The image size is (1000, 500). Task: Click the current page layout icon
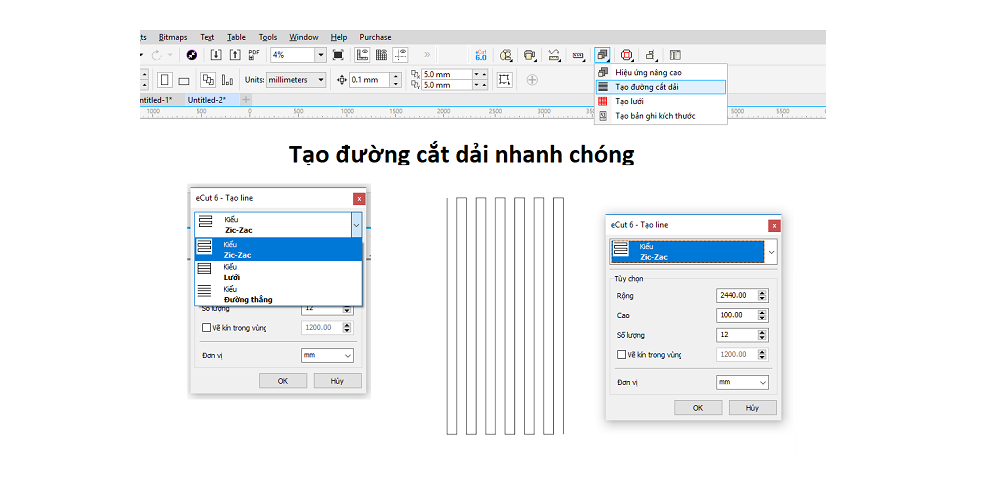(x=227, y=80)
